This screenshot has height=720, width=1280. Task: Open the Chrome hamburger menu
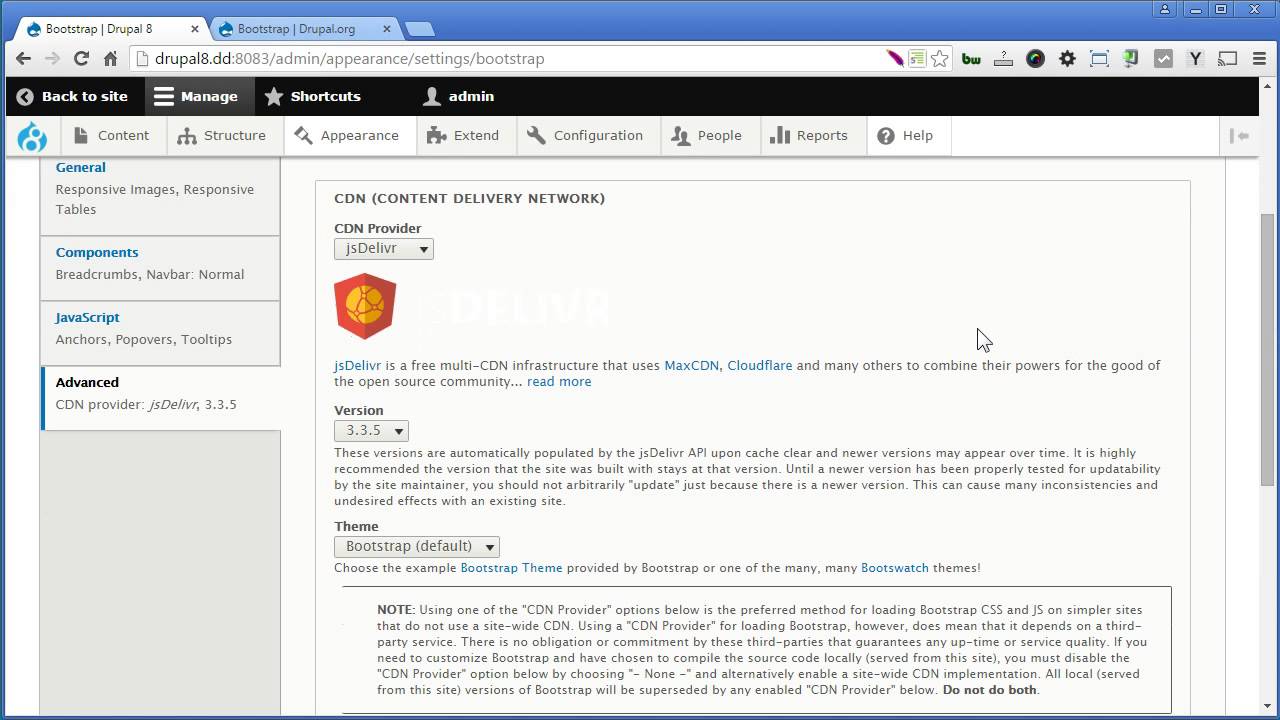1259,59
